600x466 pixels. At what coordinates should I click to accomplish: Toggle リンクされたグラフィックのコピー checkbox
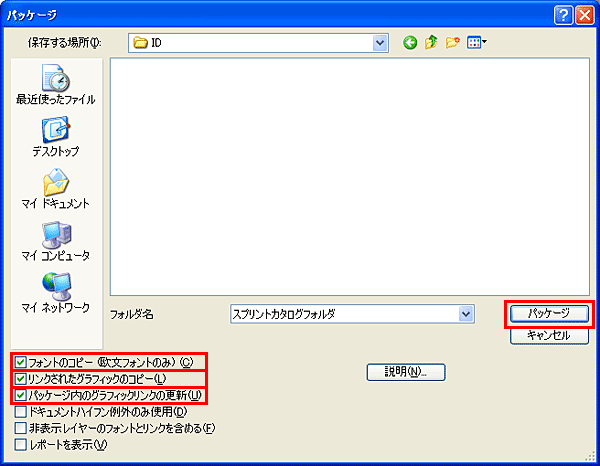(x=20, y=379)
